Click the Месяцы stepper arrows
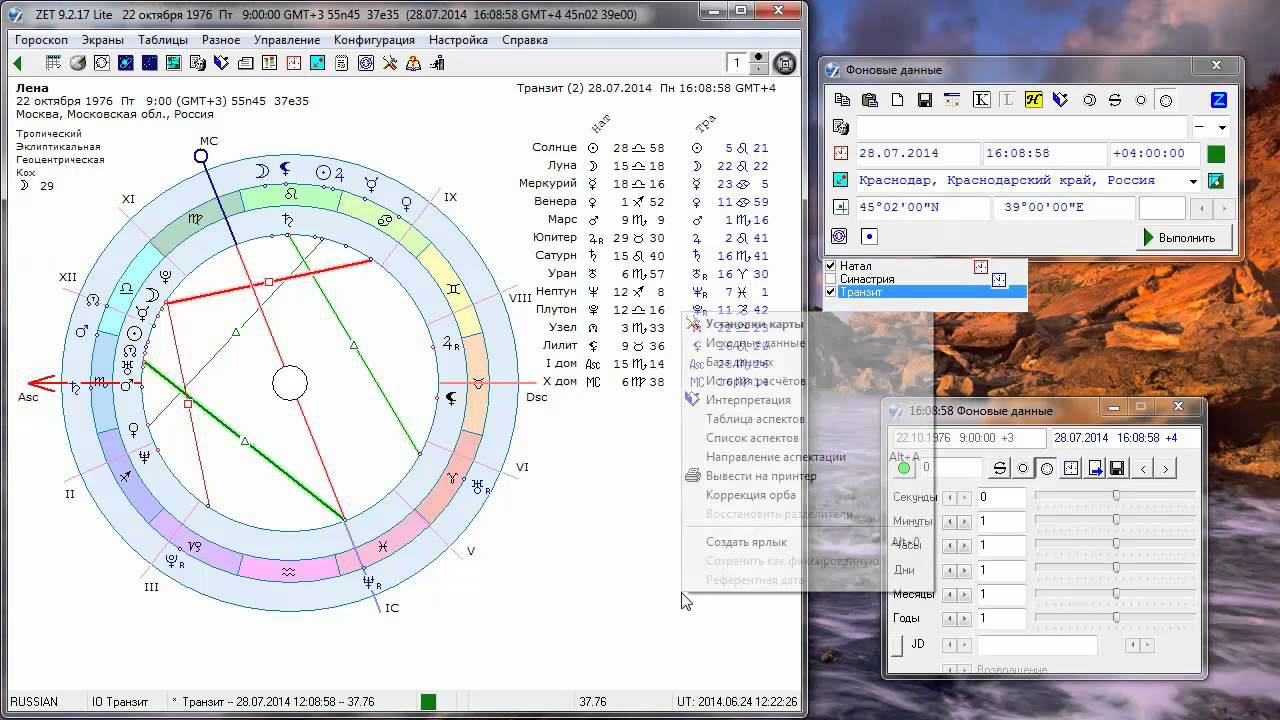 957,594
